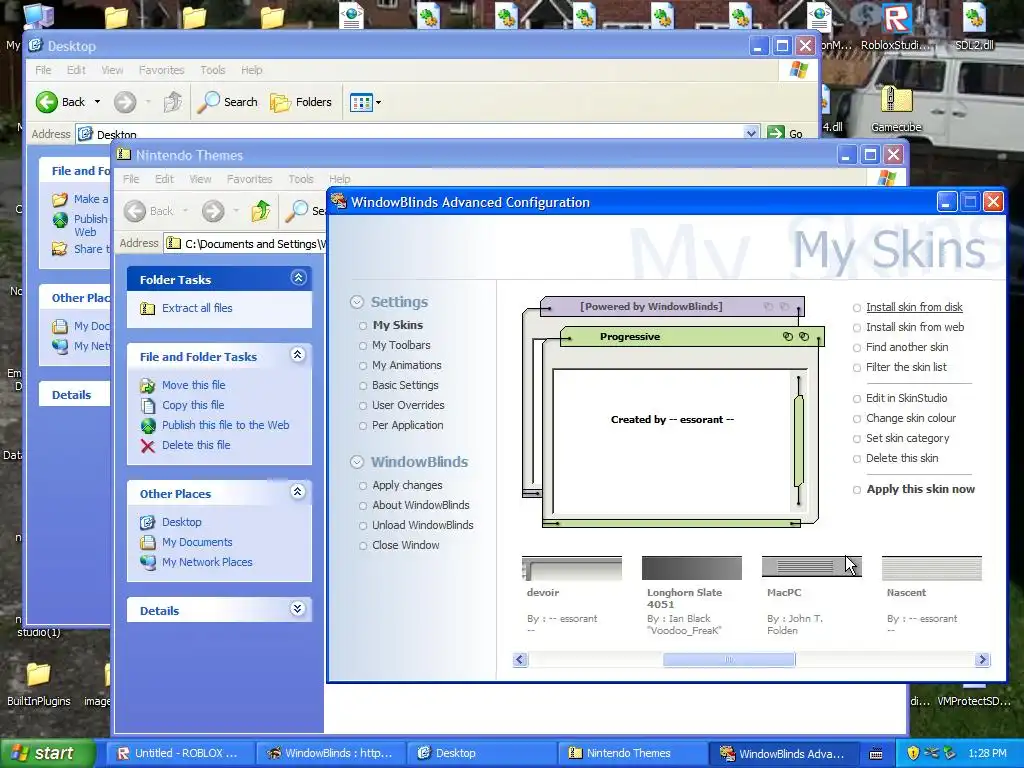Click the Up folder icon in Desktop window

tap(172, 102)
